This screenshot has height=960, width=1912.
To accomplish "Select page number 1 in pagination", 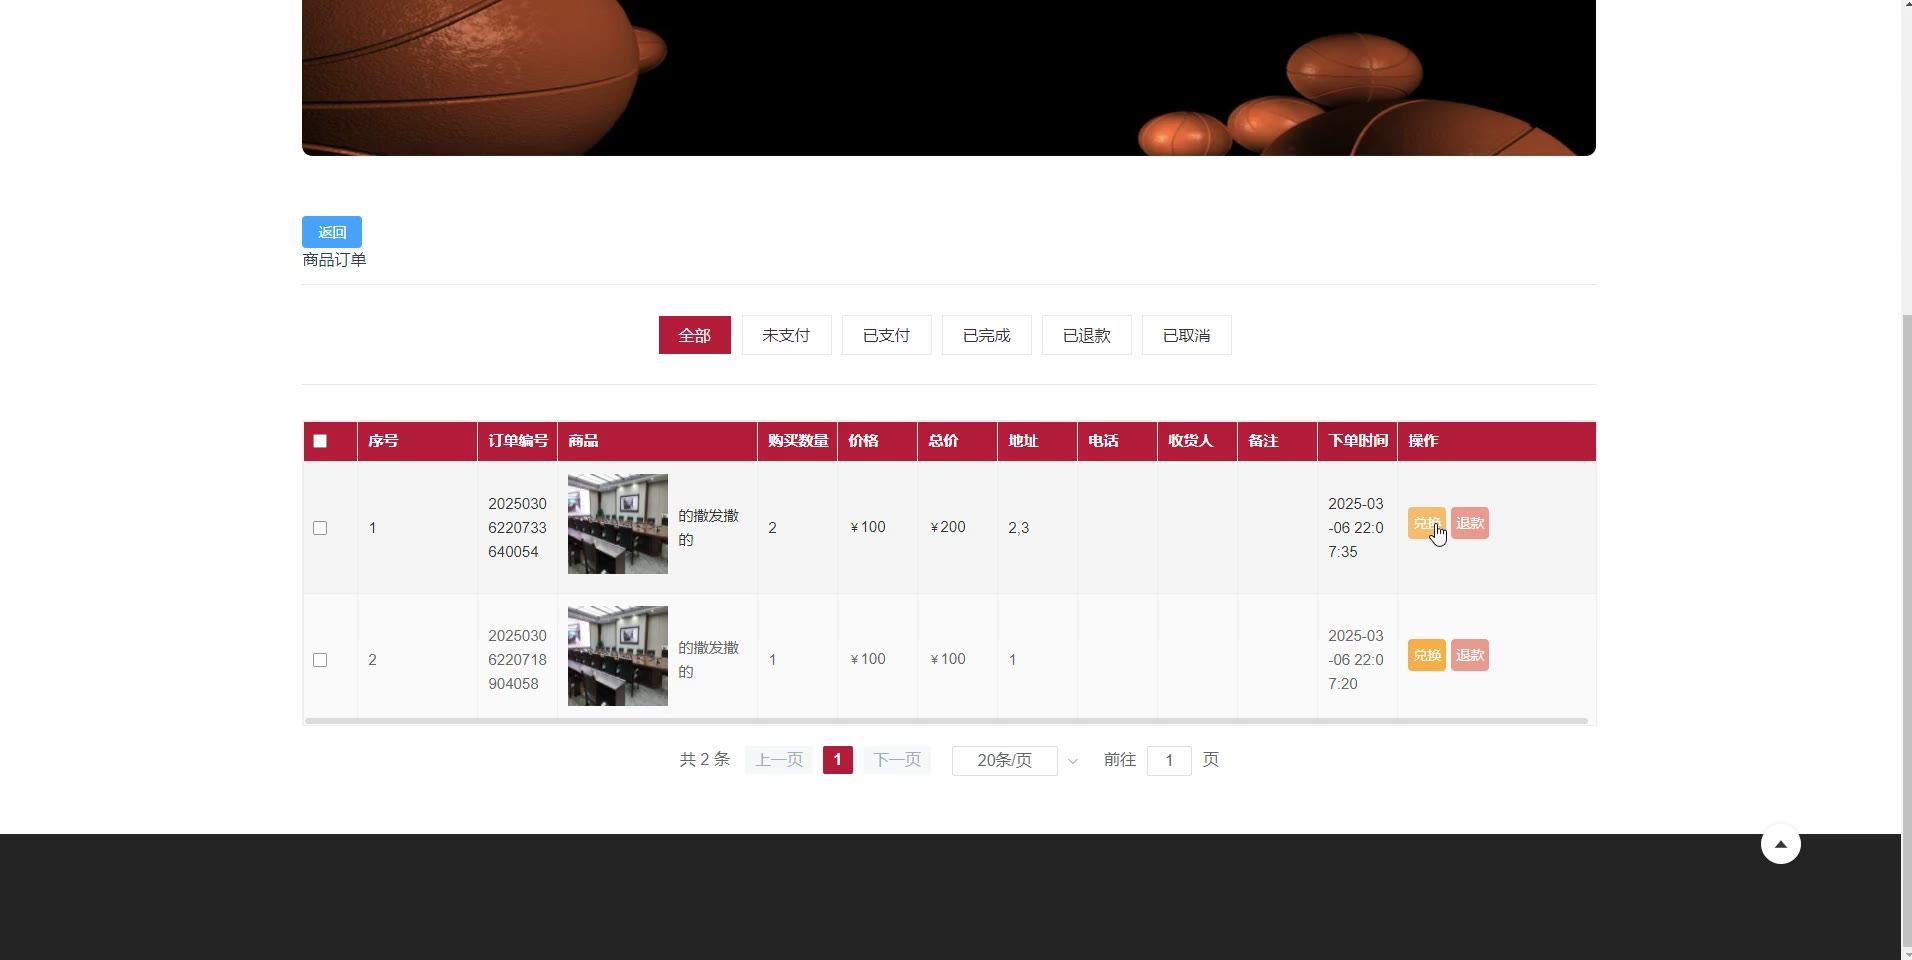I will pyautogui.click(x=838, y=760).
